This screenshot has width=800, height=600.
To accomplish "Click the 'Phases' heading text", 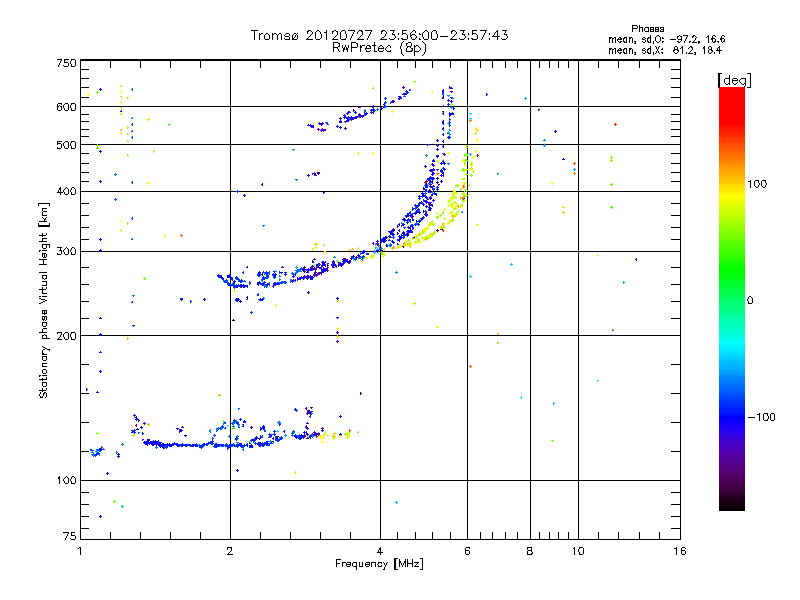I will click(647, 29).
